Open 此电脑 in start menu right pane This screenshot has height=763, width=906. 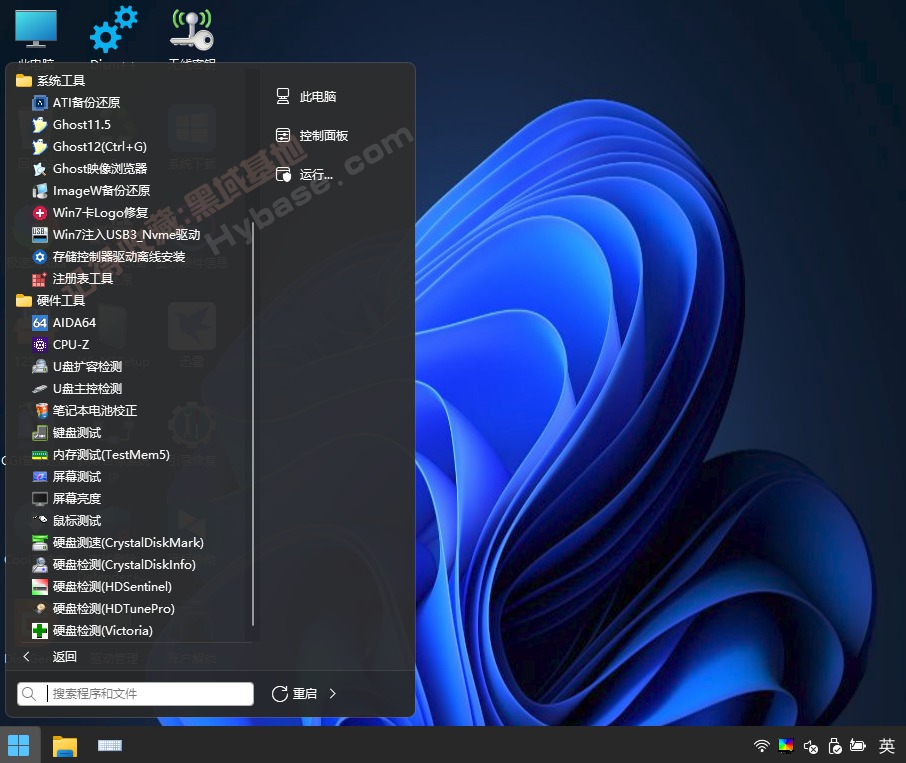click(306, 96)
